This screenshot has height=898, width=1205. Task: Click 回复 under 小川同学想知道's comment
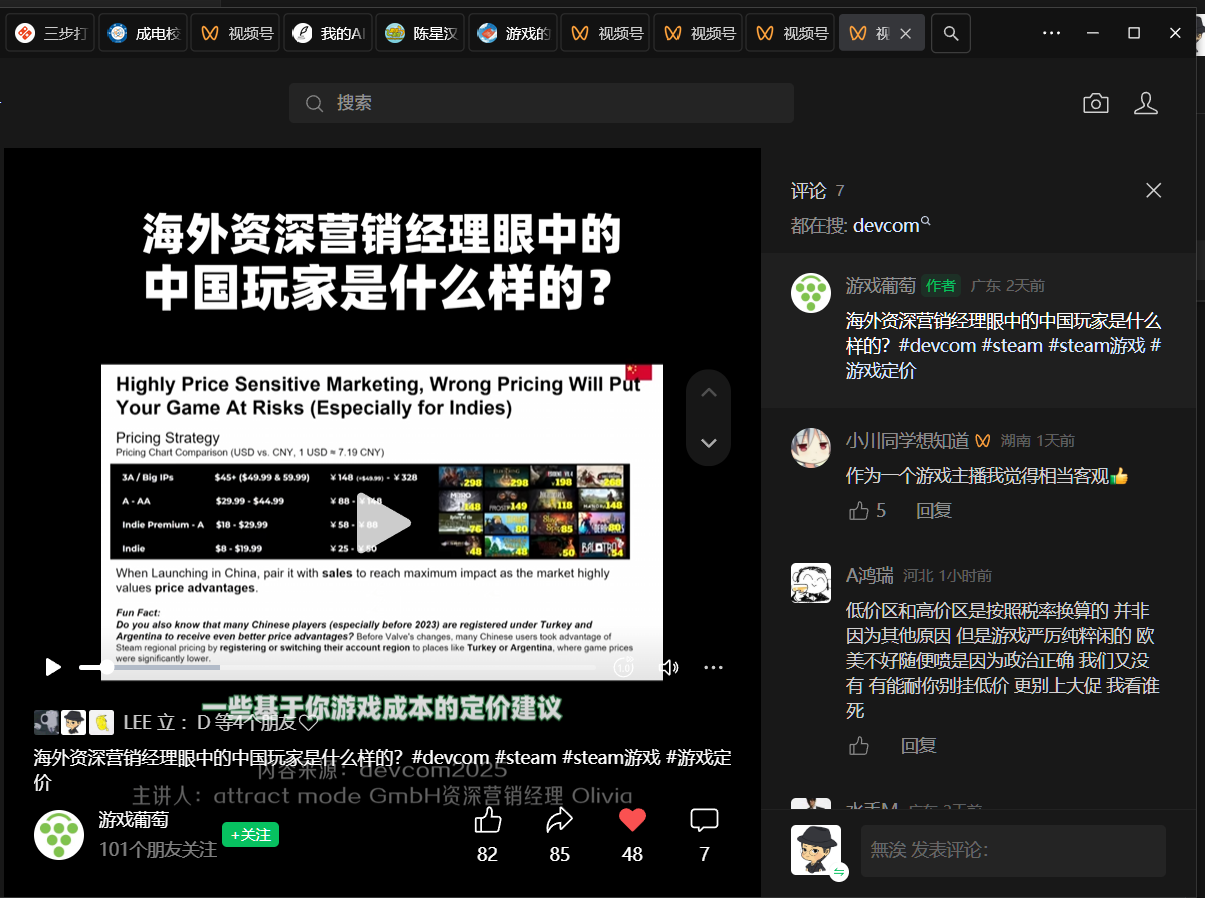click(x=934, y=511)
